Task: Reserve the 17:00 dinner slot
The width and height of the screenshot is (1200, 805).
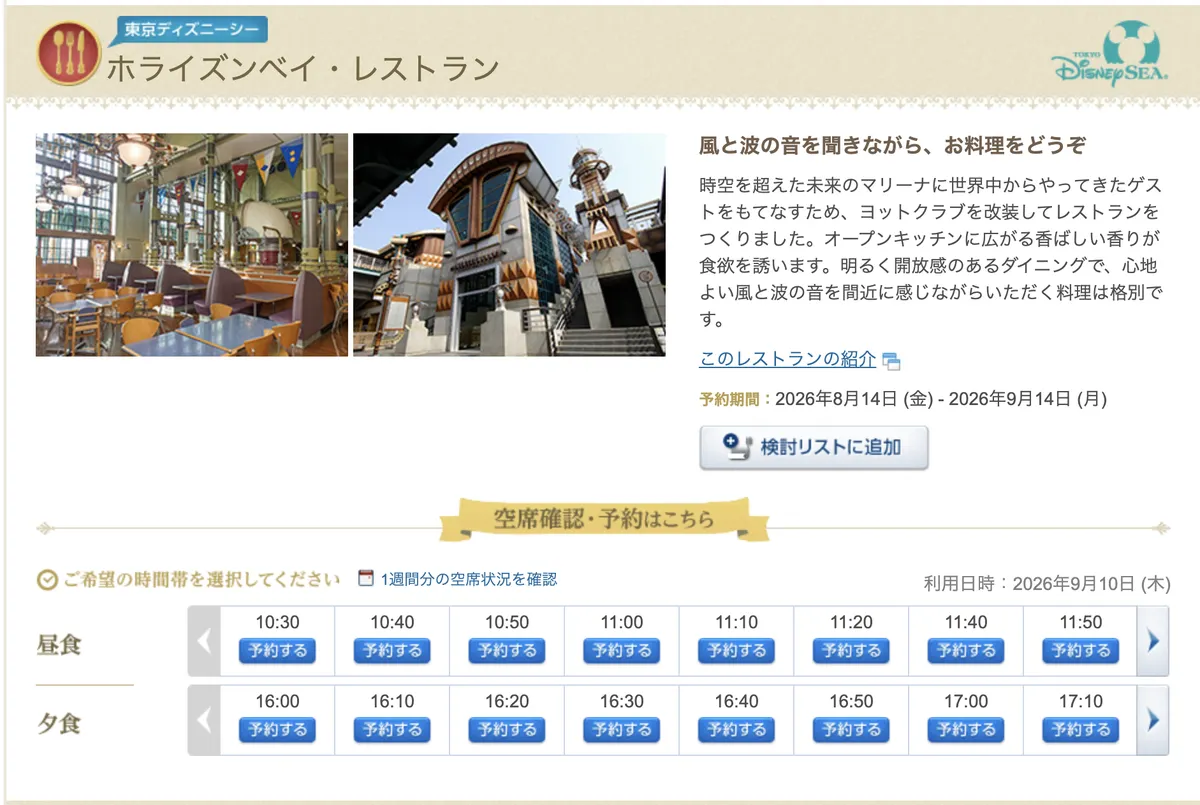Action: point(966,729)
